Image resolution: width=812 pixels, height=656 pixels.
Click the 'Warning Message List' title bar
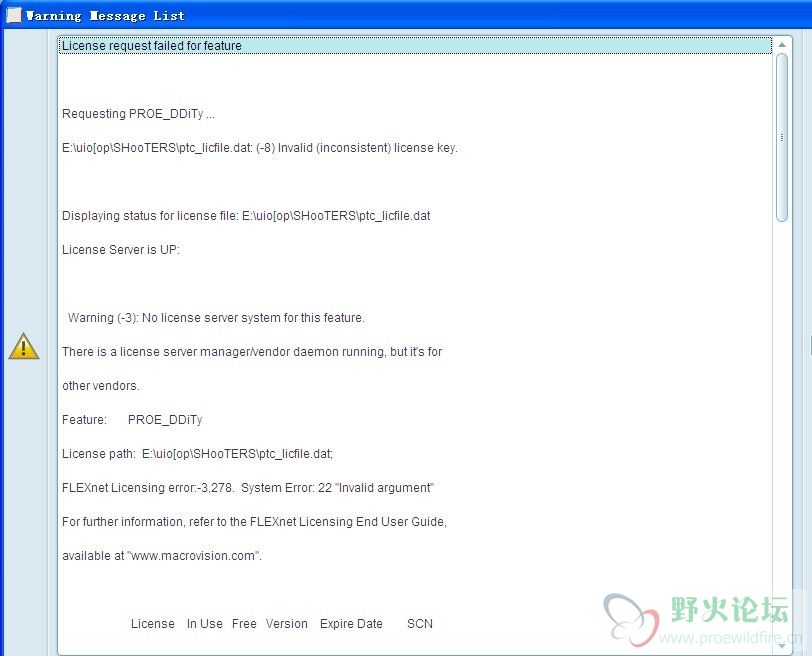pos(406,16)
